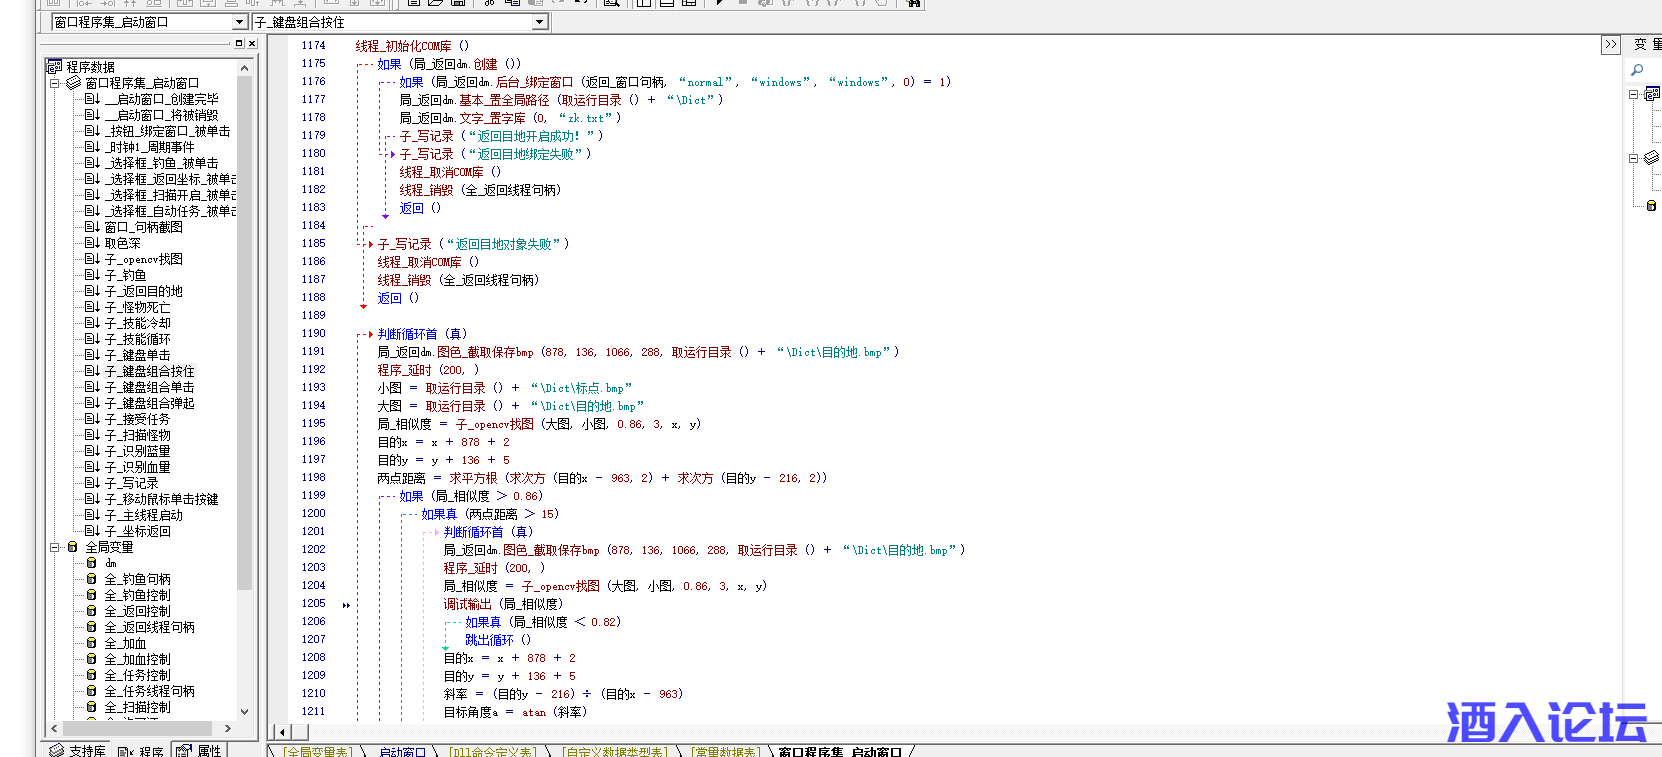This screenshot has width=1662, height=757.
Task: Select 子_opencv找图 in the program tree
Action: 143,259
